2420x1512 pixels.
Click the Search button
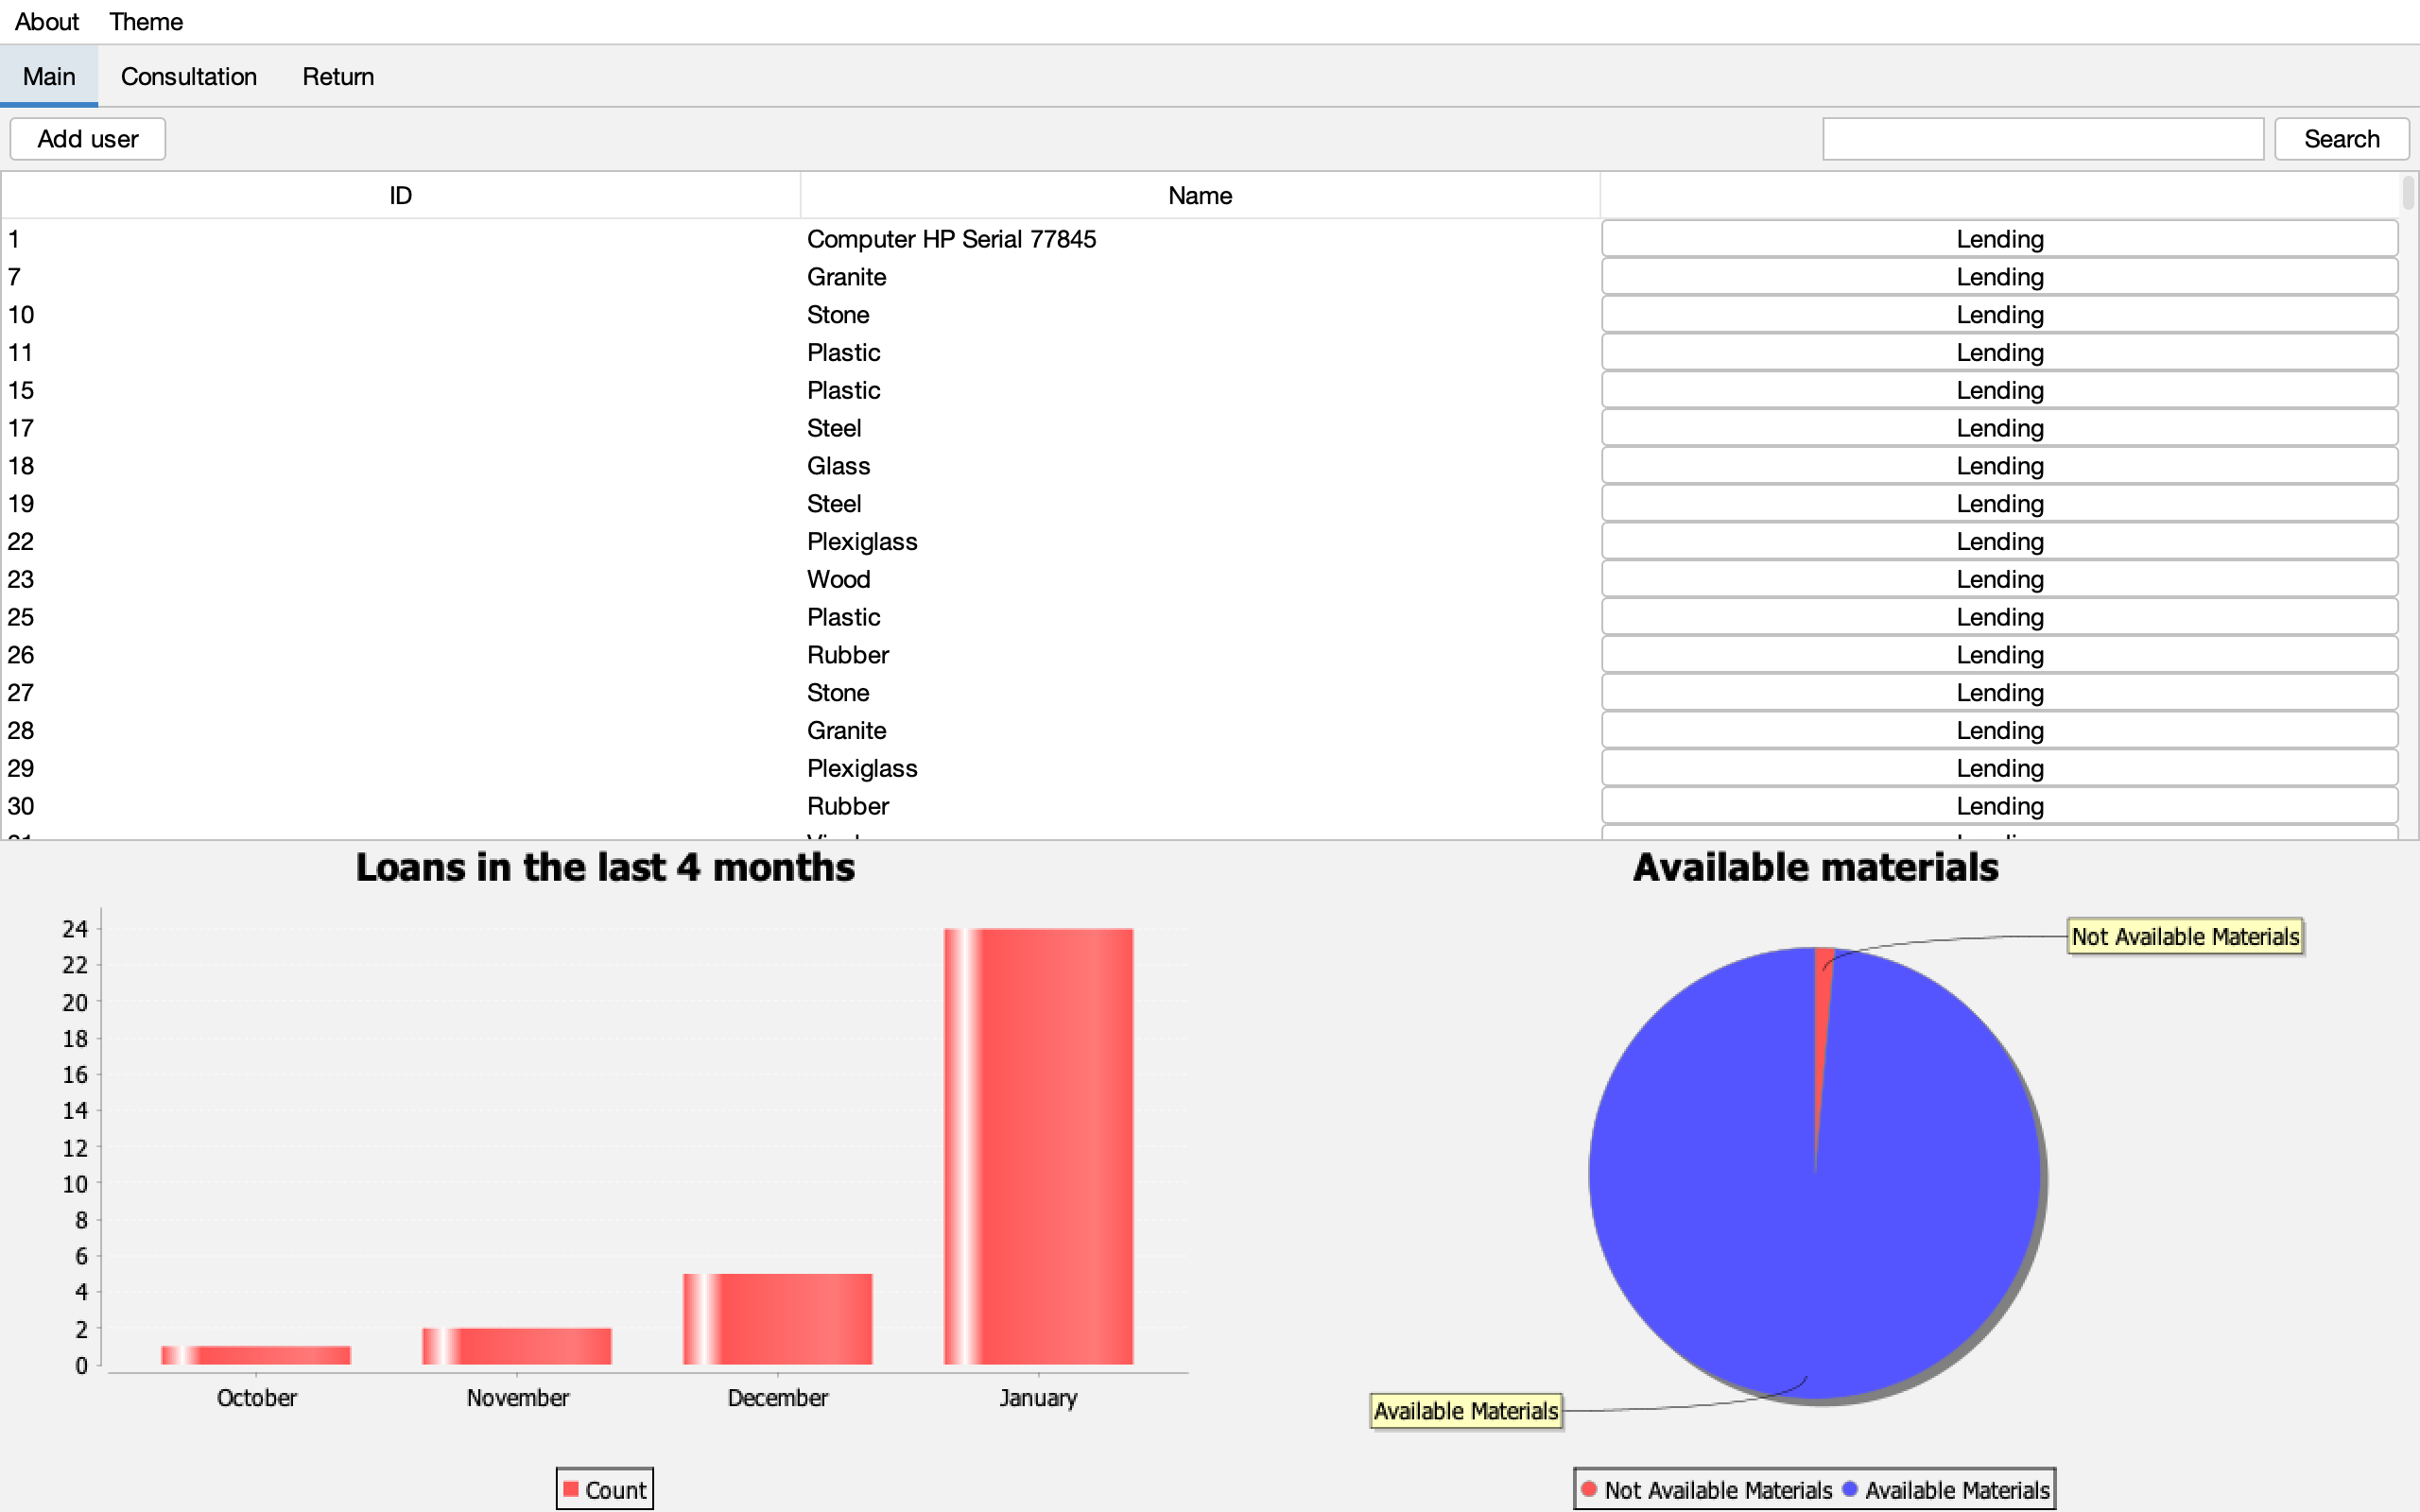(2342, 138)
